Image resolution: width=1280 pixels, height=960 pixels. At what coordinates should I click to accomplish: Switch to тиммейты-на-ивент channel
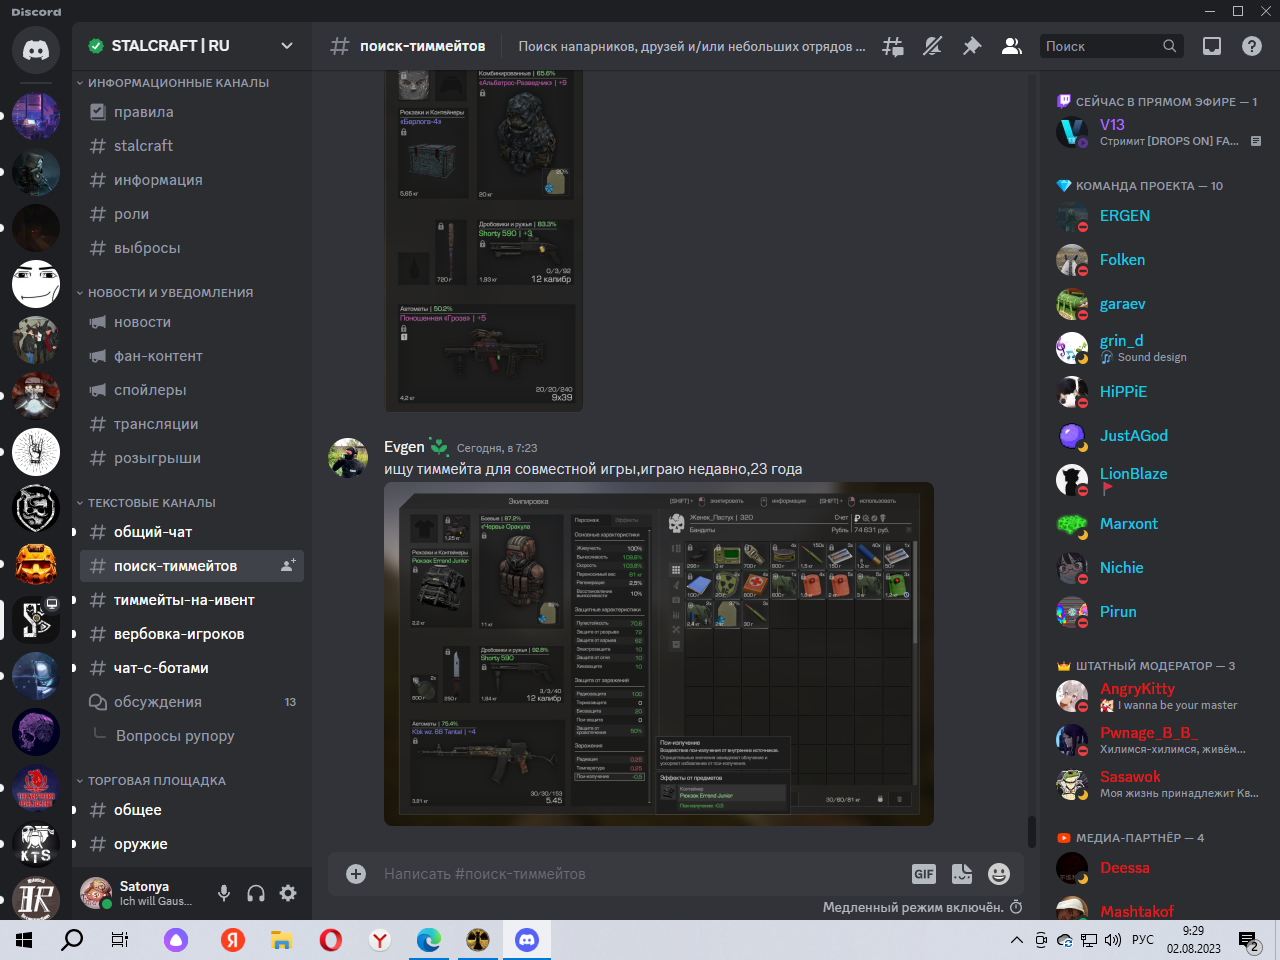(192, 600)
